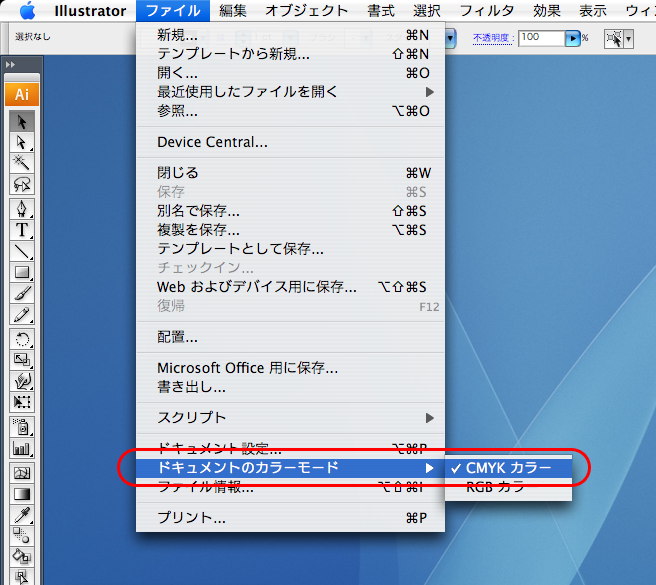
Task: Open the Illustrator application menu
Action: point(90,11)
